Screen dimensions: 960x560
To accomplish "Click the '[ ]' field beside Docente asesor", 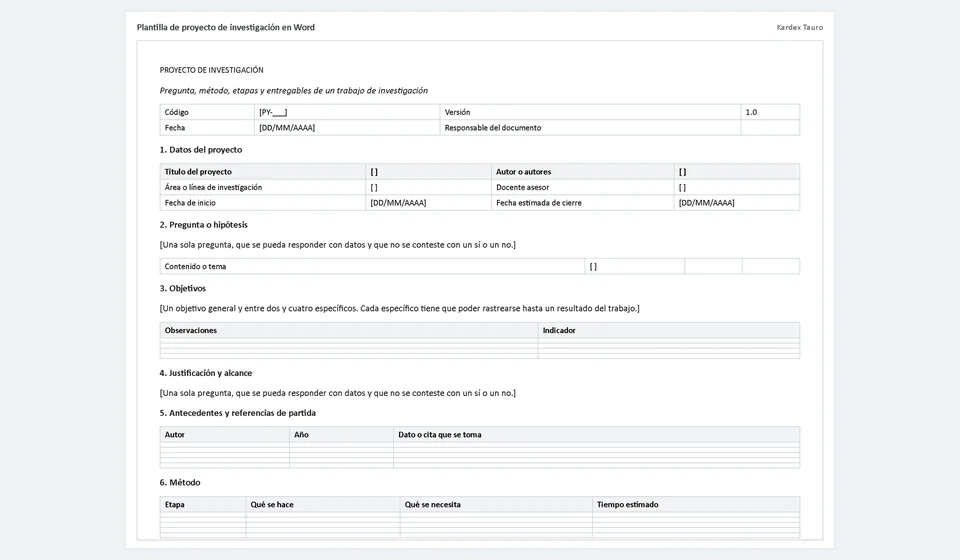I will click(x=737, y=187).
